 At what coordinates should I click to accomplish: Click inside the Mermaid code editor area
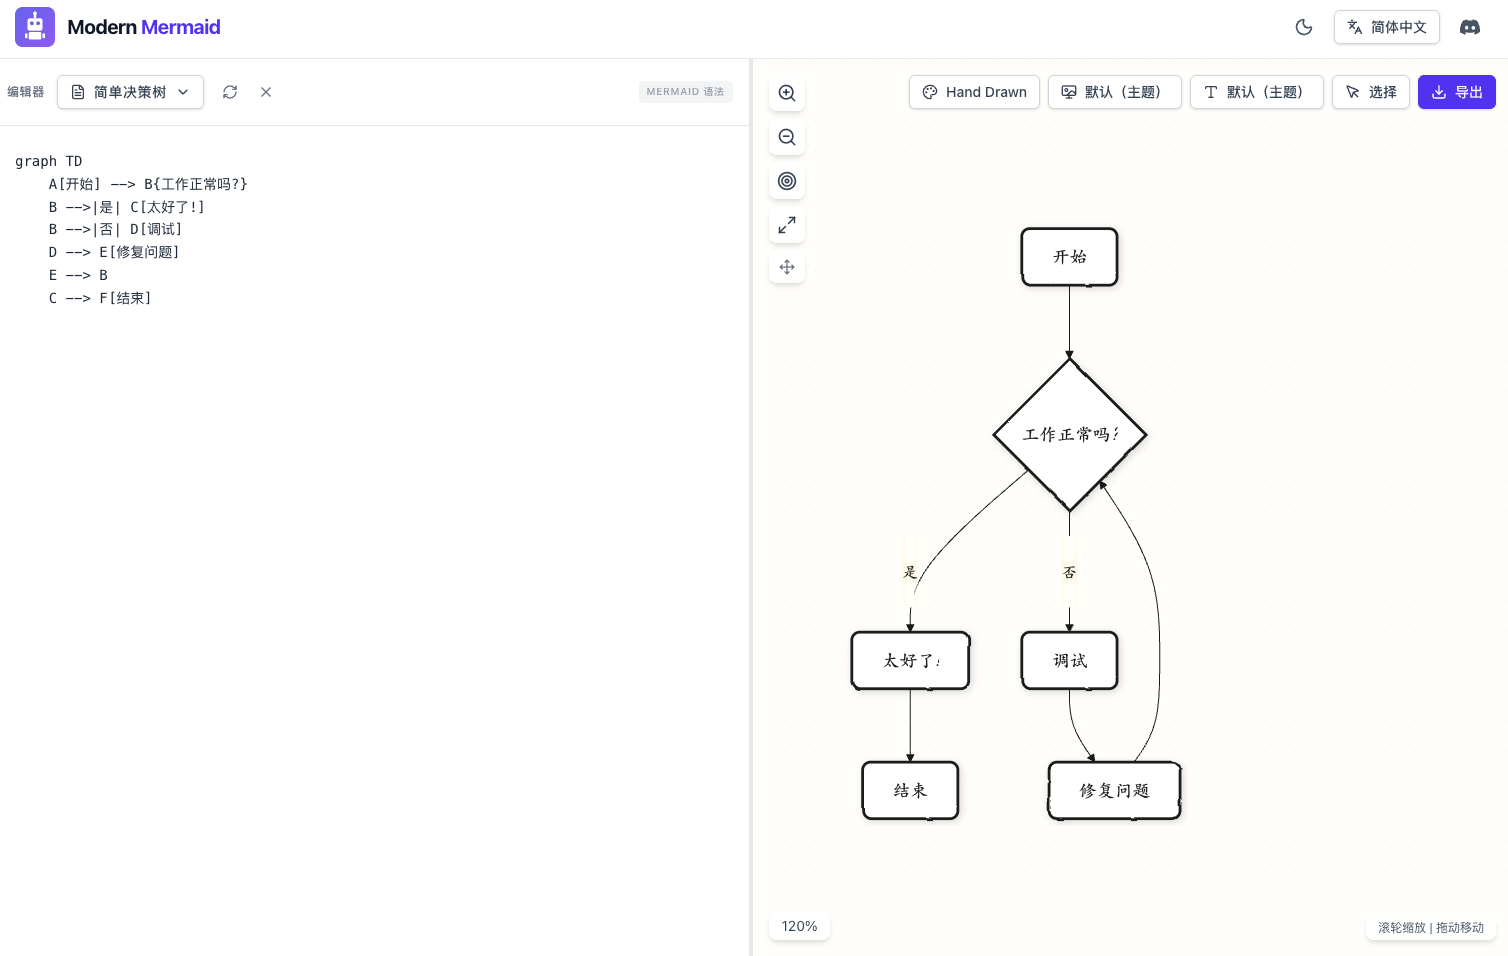[x=375, y=500]
